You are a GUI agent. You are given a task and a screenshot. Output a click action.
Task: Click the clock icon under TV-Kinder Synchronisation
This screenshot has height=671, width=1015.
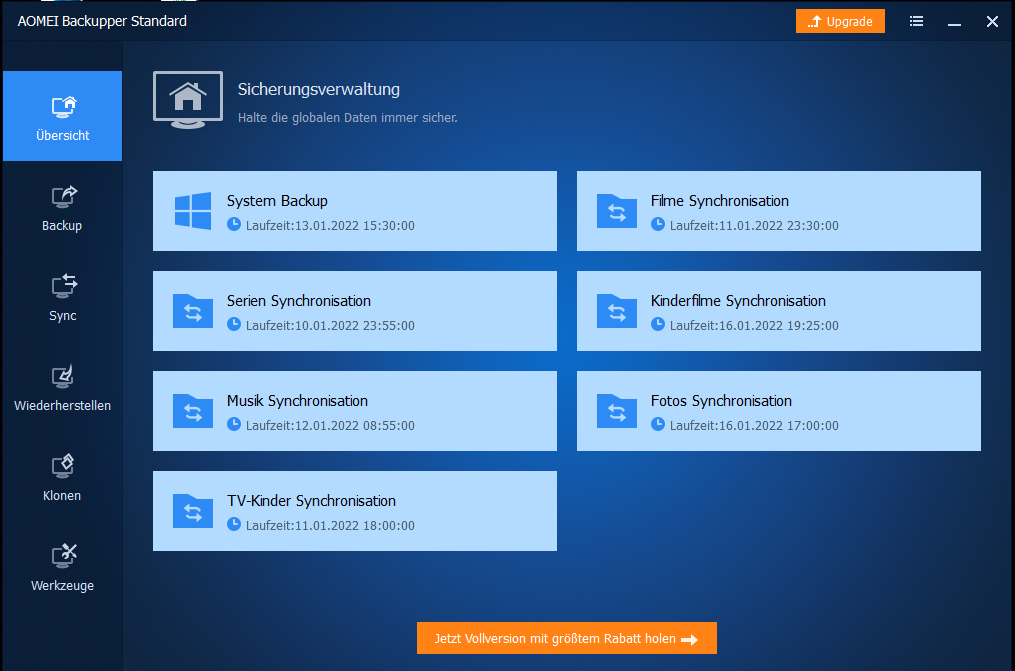[234, 524]
